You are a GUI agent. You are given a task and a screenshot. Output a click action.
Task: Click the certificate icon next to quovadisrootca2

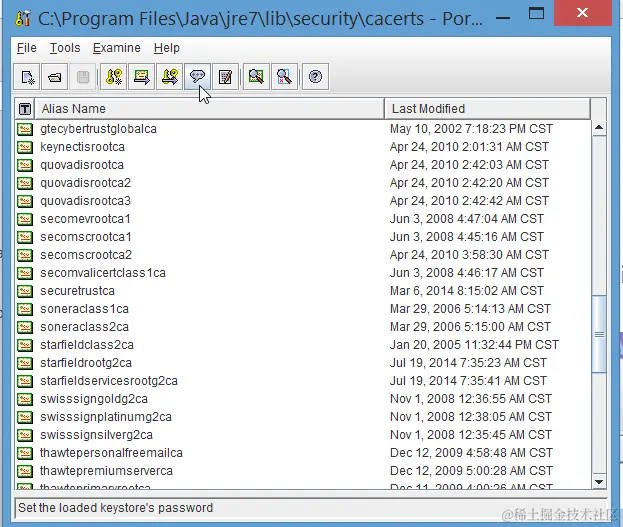click(x=25, y=183)
